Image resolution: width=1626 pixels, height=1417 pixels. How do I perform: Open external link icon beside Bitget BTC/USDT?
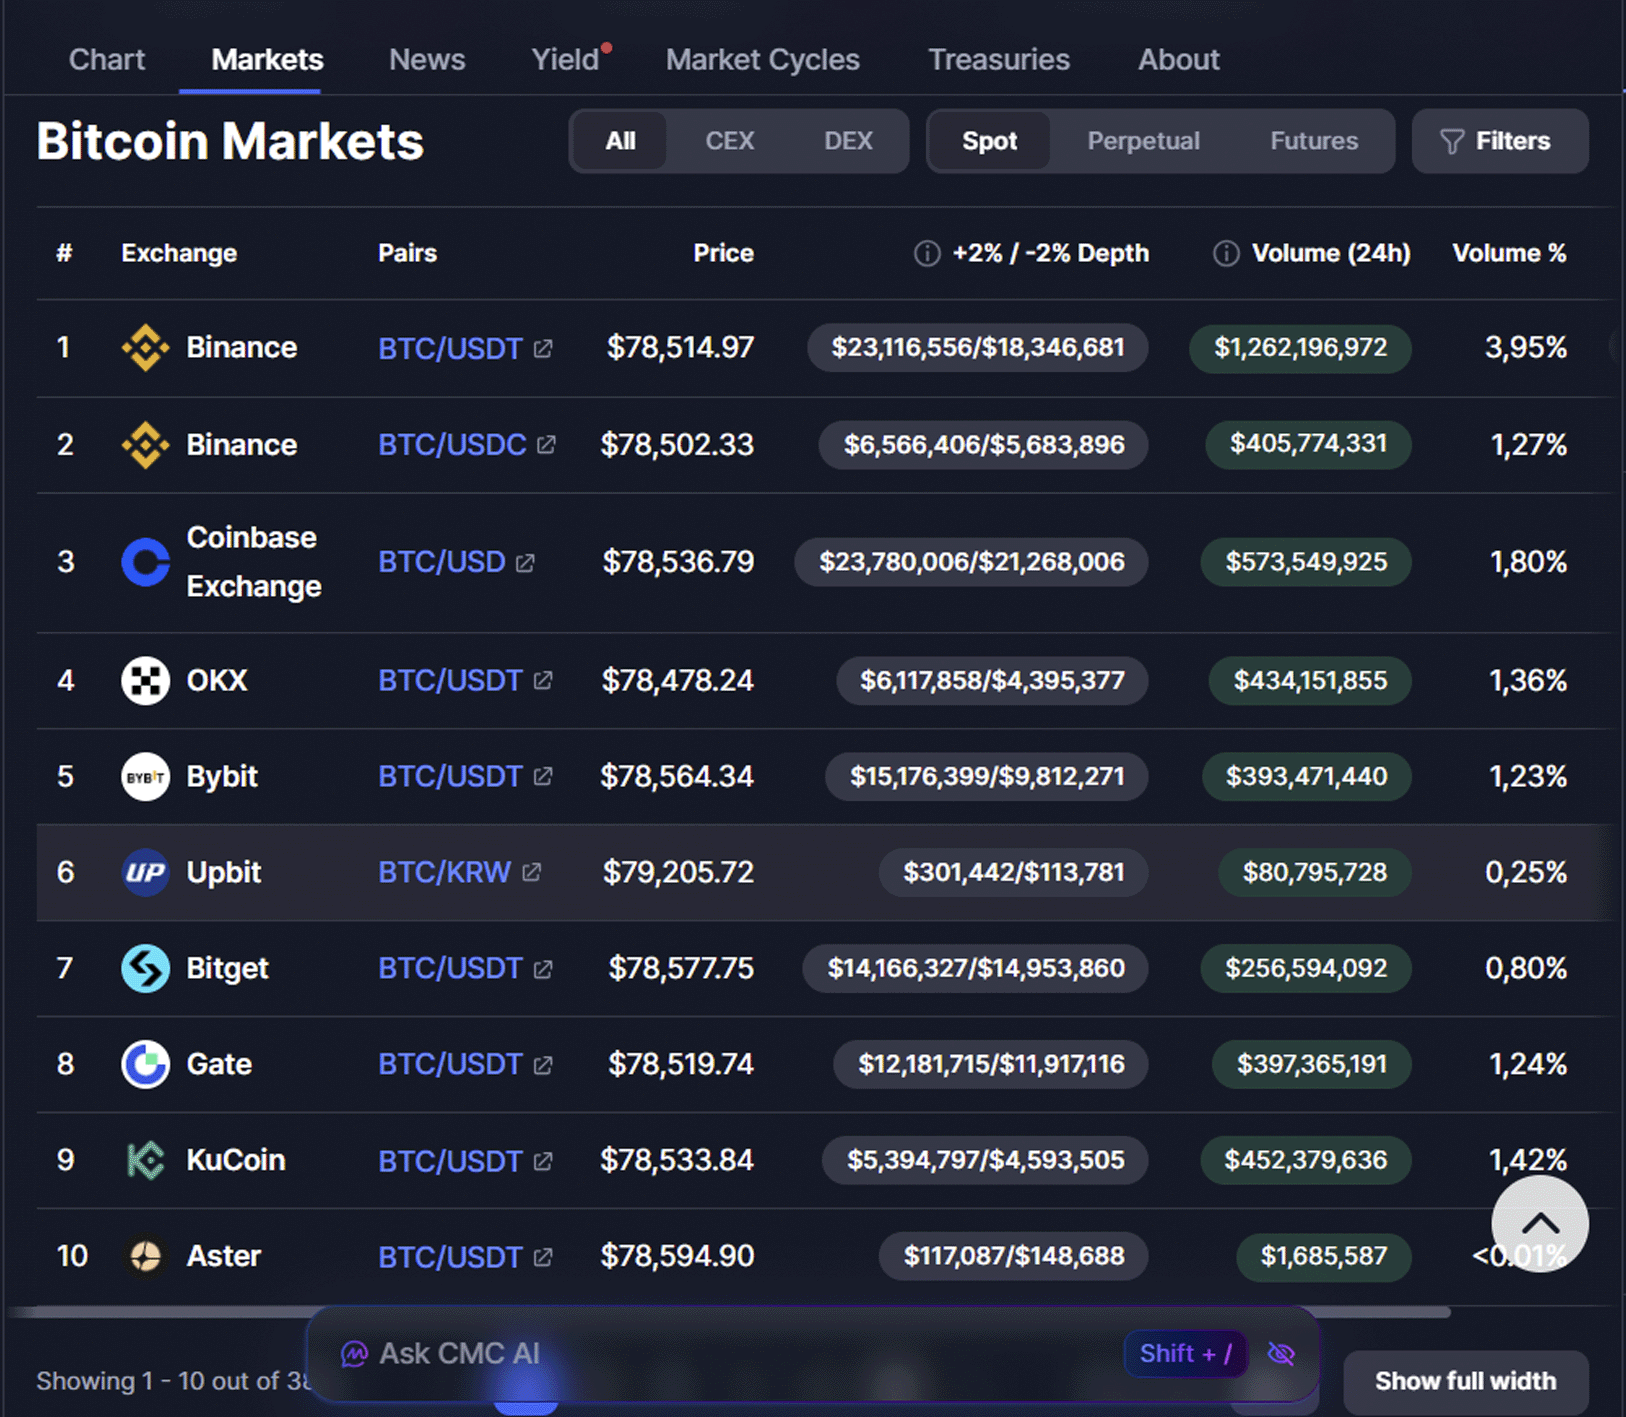(x=543, y=969)
